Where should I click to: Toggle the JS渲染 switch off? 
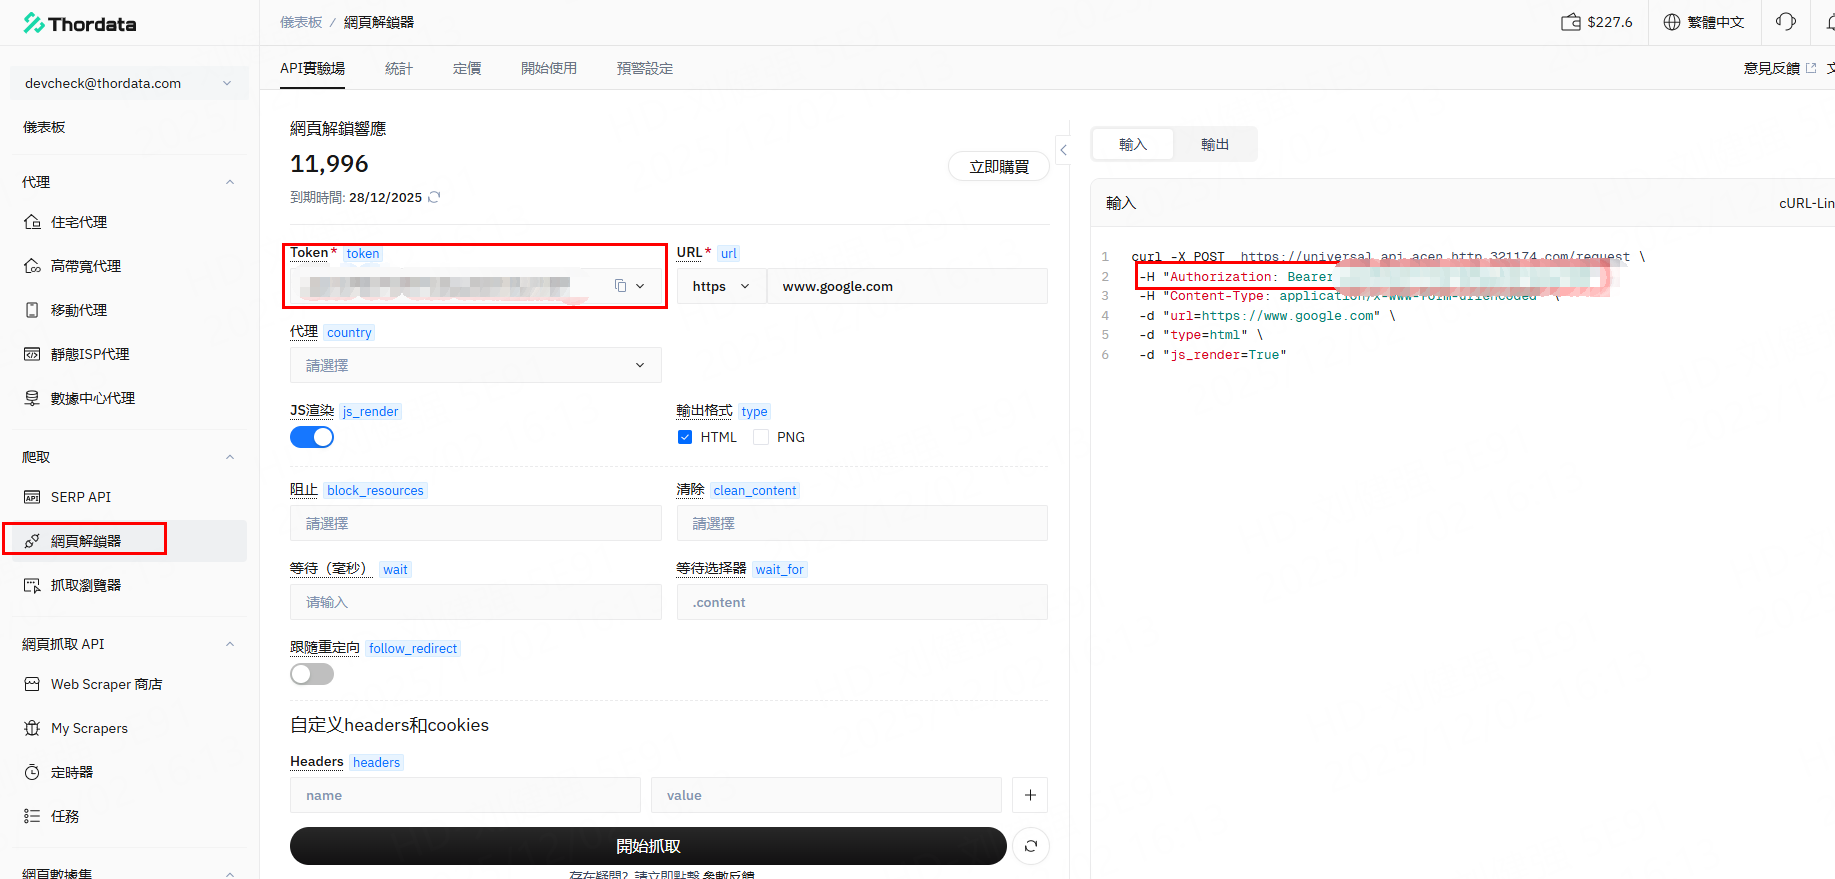[312, 437]
